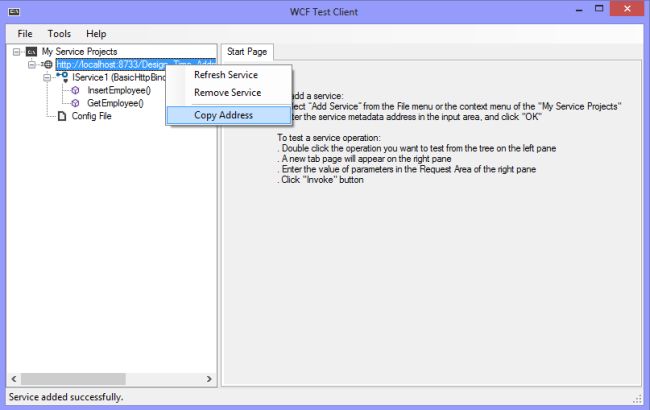The height and width of the screenshot is (410, 650).
Task: Click the GetEmployee operation cube icon
Action: click(x=75, y=103)
